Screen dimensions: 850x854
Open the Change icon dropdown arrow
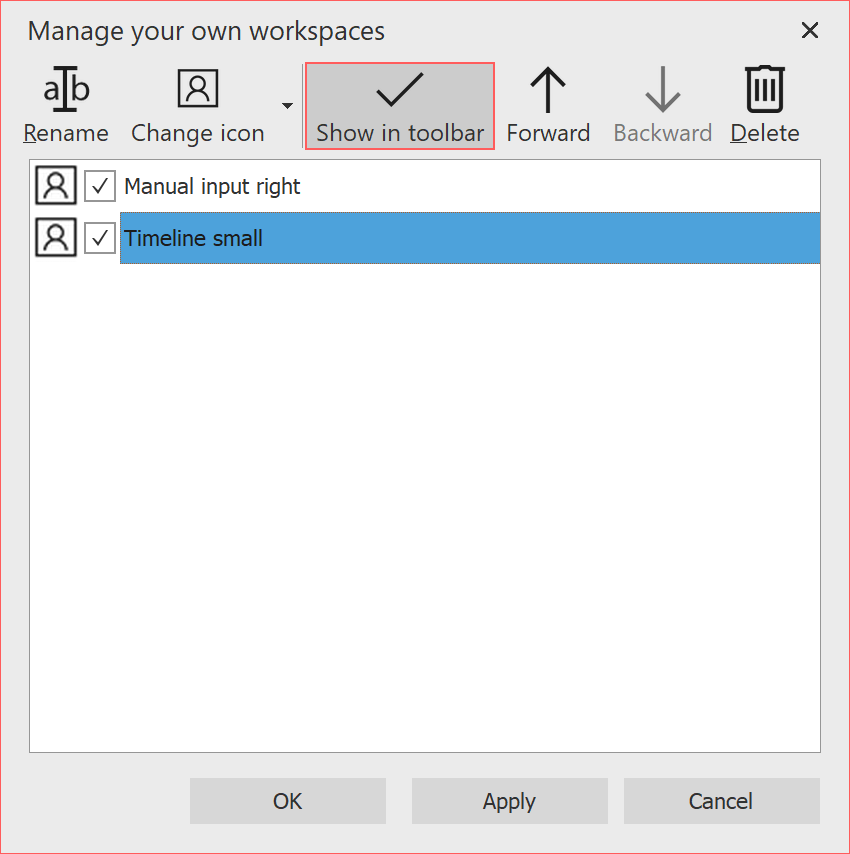(x=287, y=105)
